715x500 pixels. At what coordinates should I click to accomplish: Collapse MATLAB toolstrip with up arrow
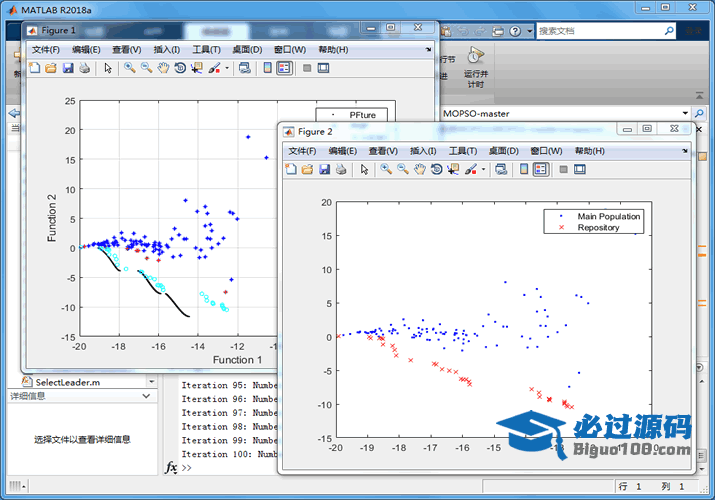[699, 95]
